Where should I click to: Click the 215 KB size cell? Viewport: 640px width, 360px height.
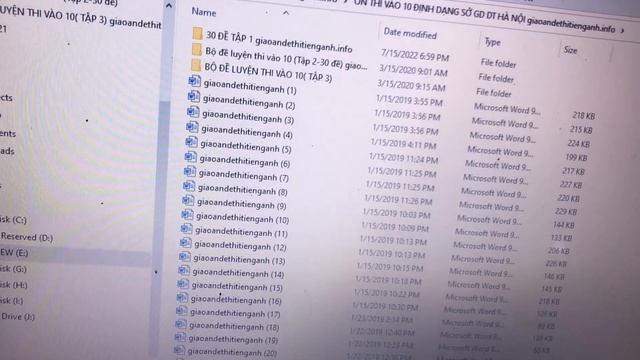pyautogui.click(x=581, y=130)
